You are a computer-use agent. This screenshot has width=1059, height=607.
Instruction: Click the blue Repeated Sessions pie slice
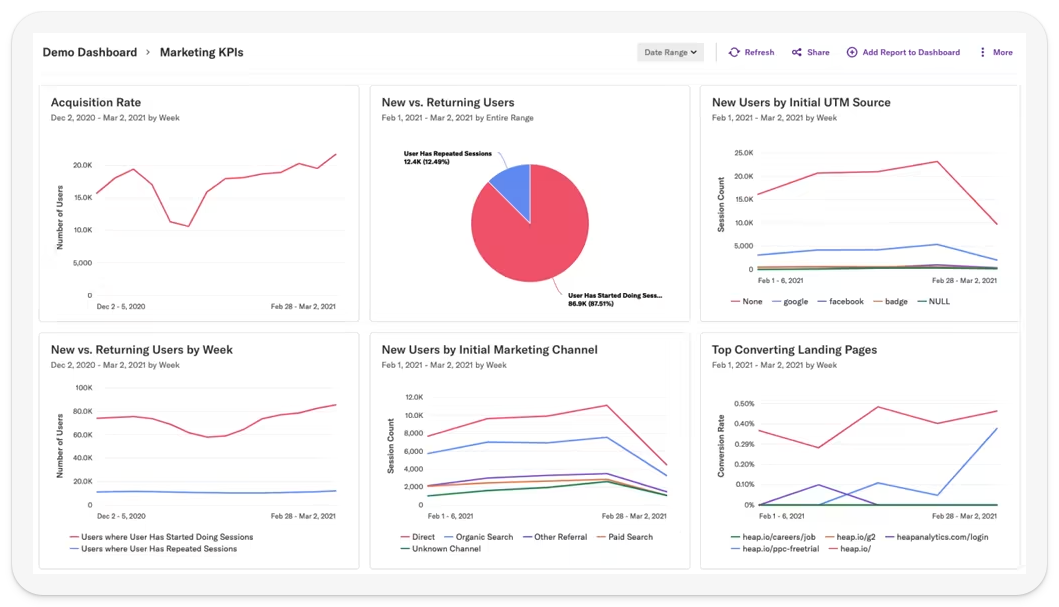512,188
